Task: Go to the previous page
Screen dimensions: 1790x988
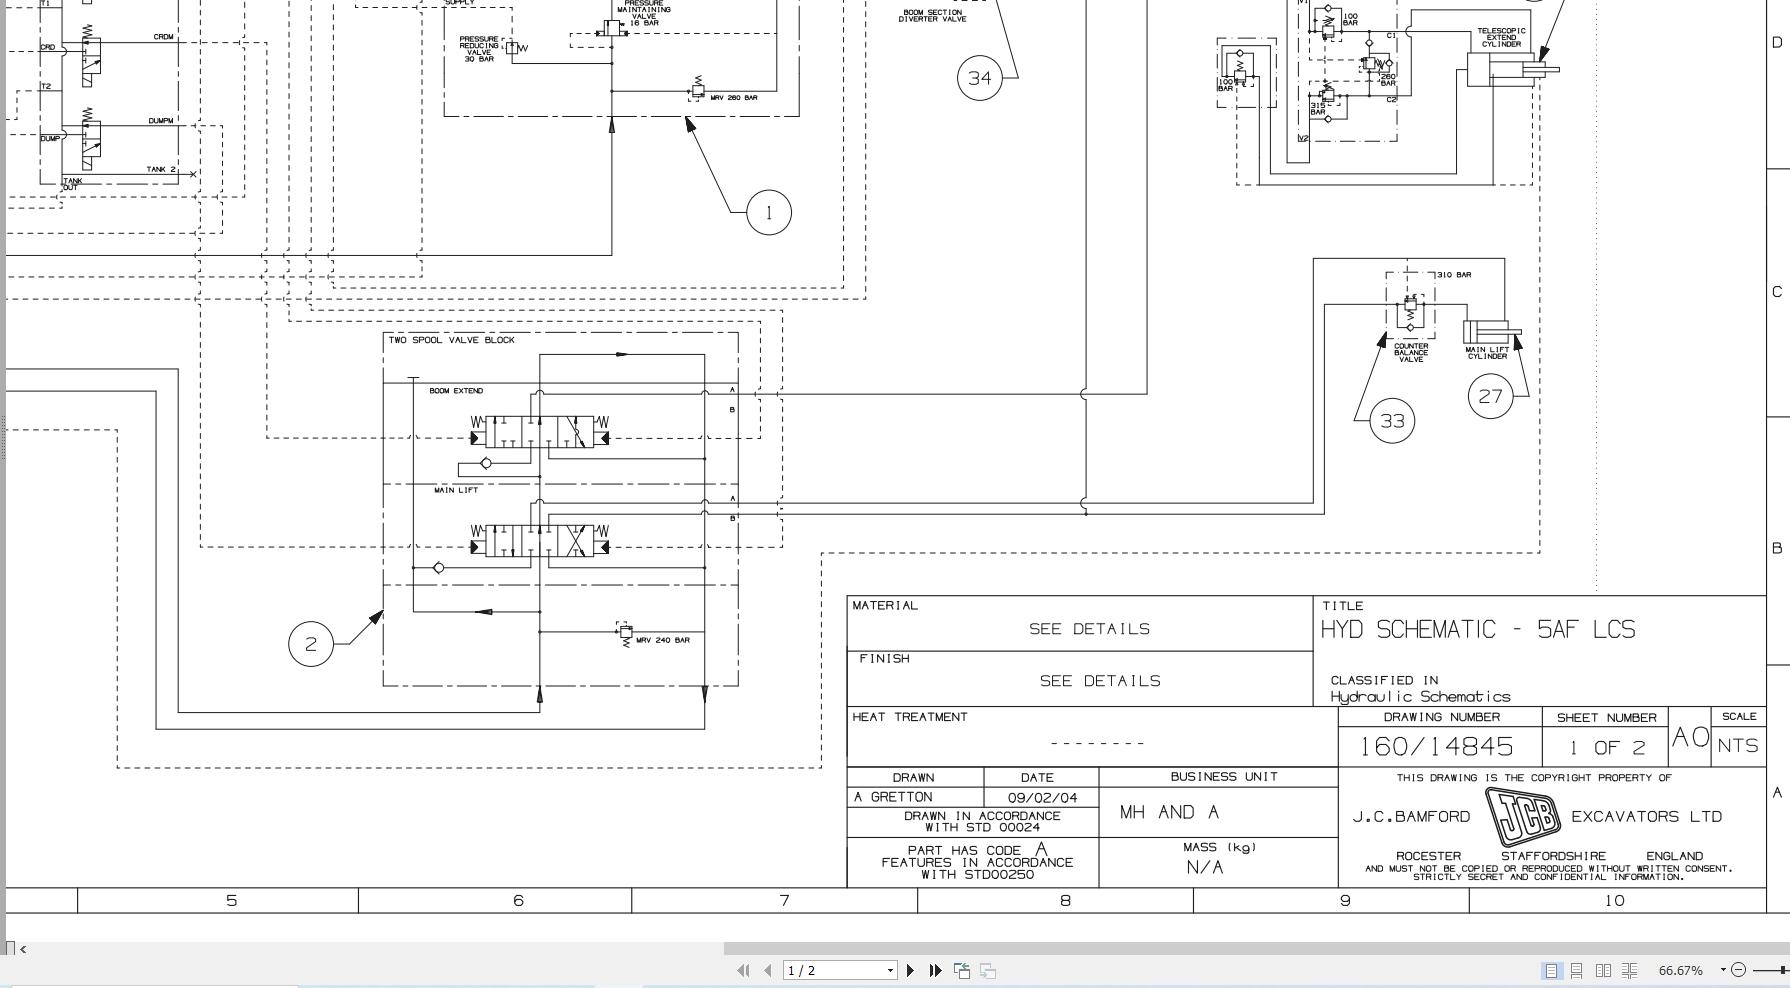Action: pyautogui.click(x=767, y=970)
